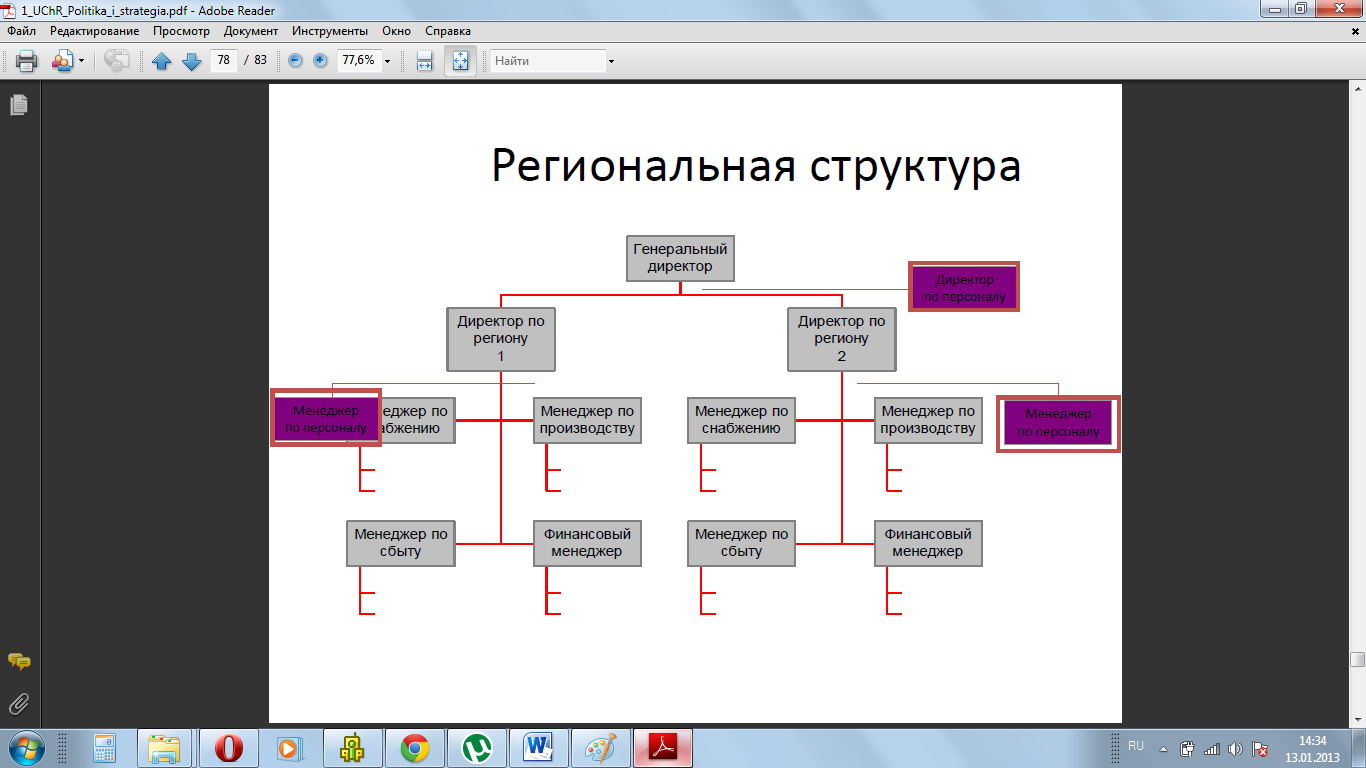Click left purple Менеджер по персоналу box
The image size is (1366, 768).
[x=326, y=417]
